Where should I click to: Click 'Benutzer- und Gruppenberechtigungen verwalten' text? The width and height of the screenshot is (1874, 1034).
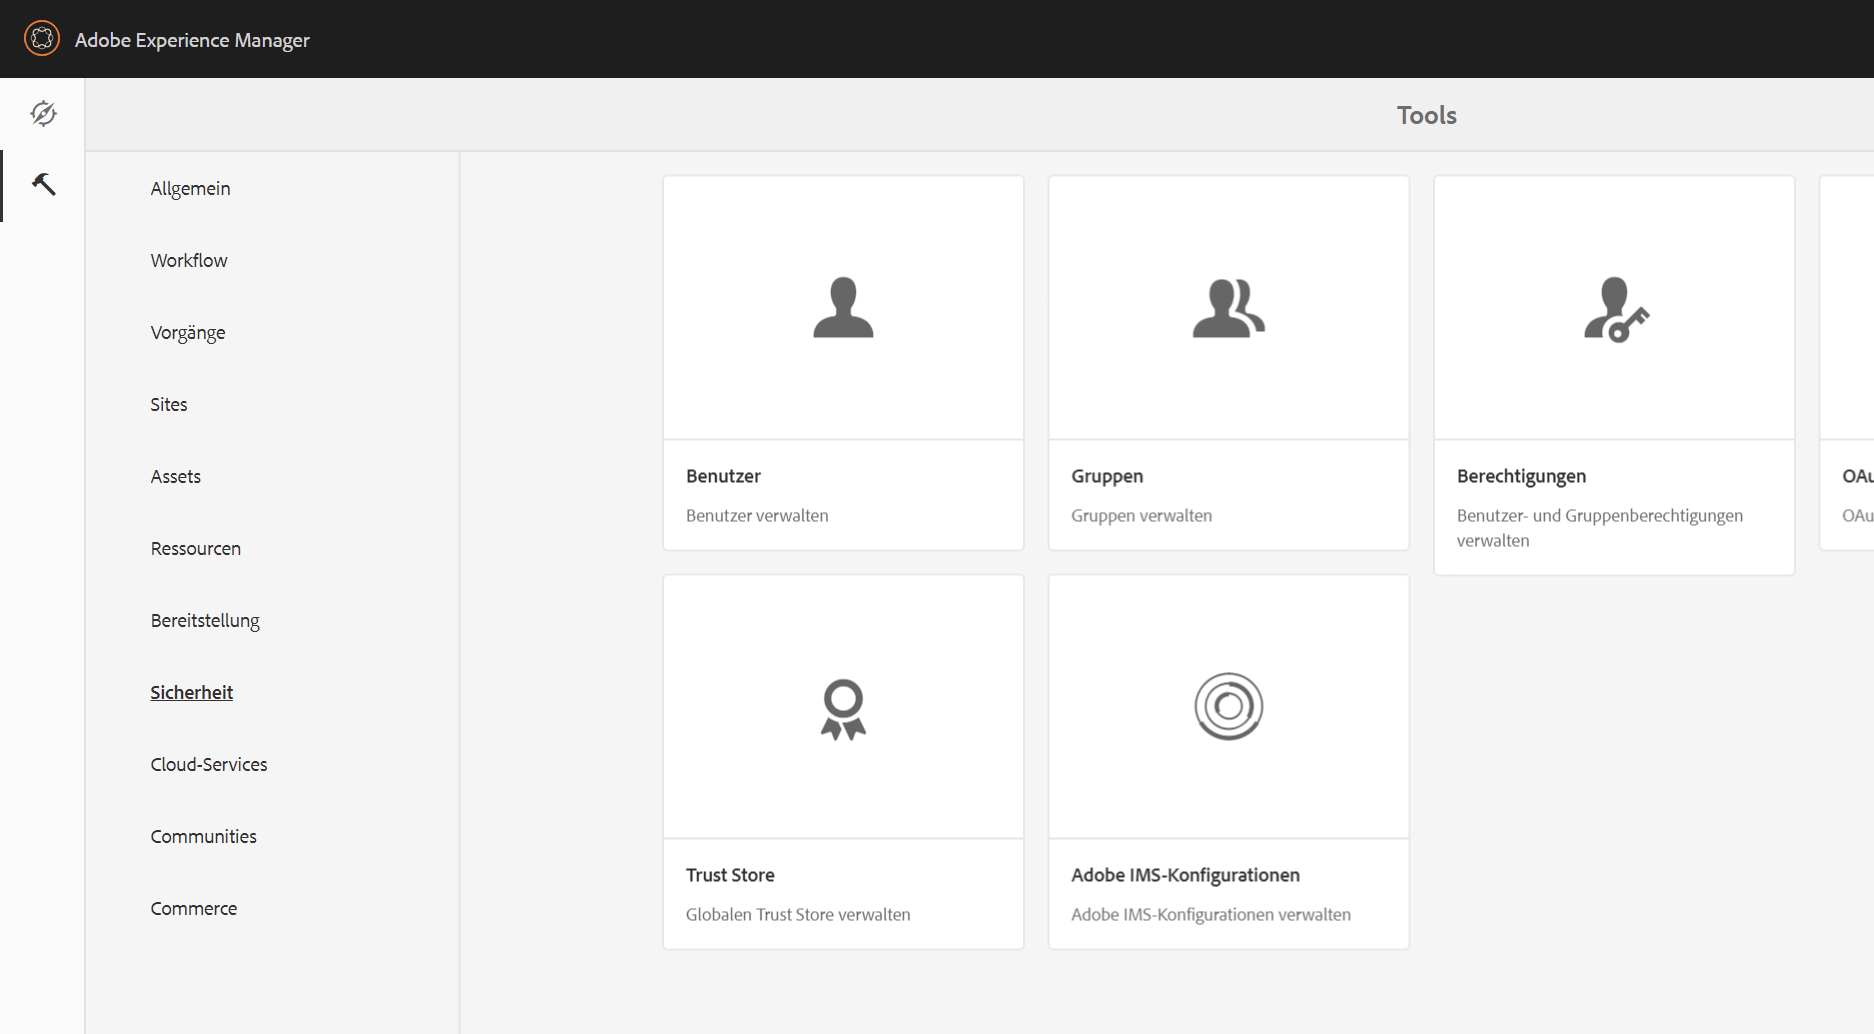(x=1600, y=528)
